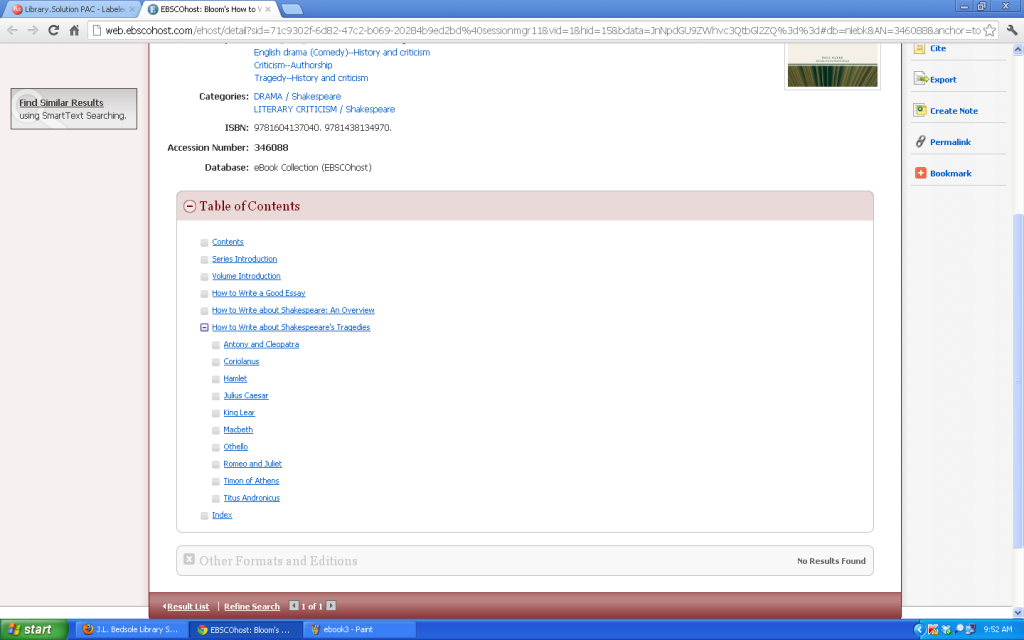Collapse How to Write about Shakespeare's Tragedies
Image resolution: width=1024 pixels, height=640 pixels.
(204, 327)
